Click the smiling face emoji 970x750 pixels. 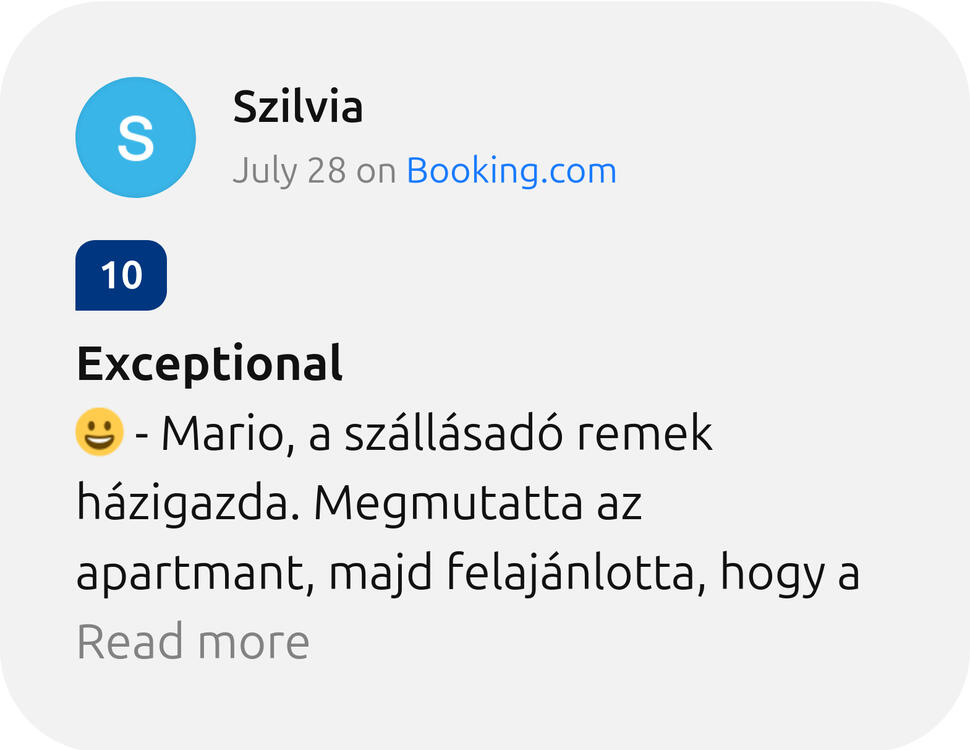(99, 433)
